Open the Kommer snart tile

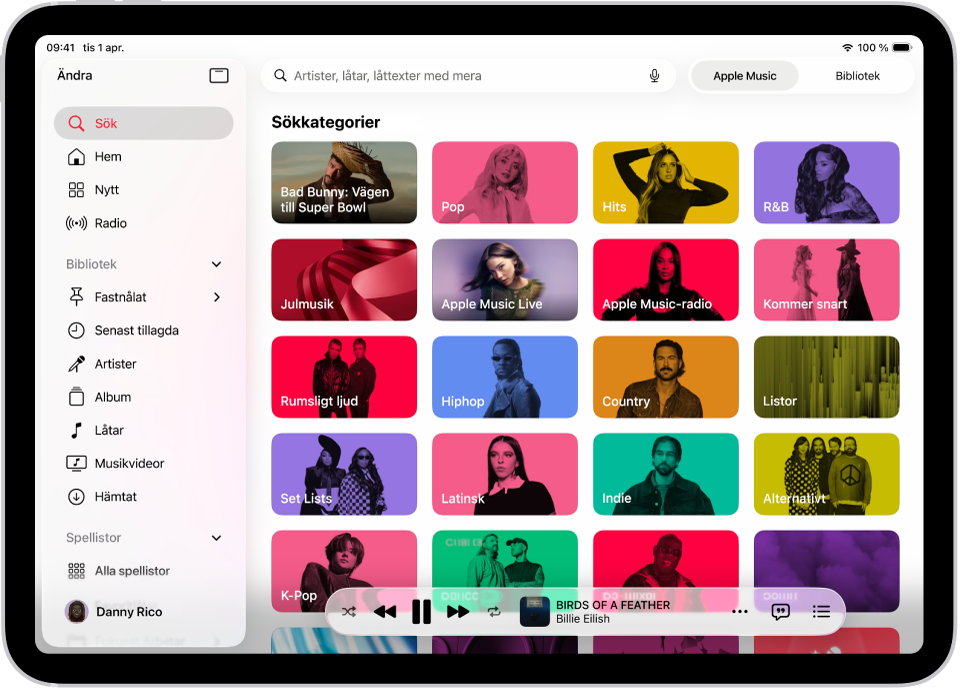pos(827,280)
